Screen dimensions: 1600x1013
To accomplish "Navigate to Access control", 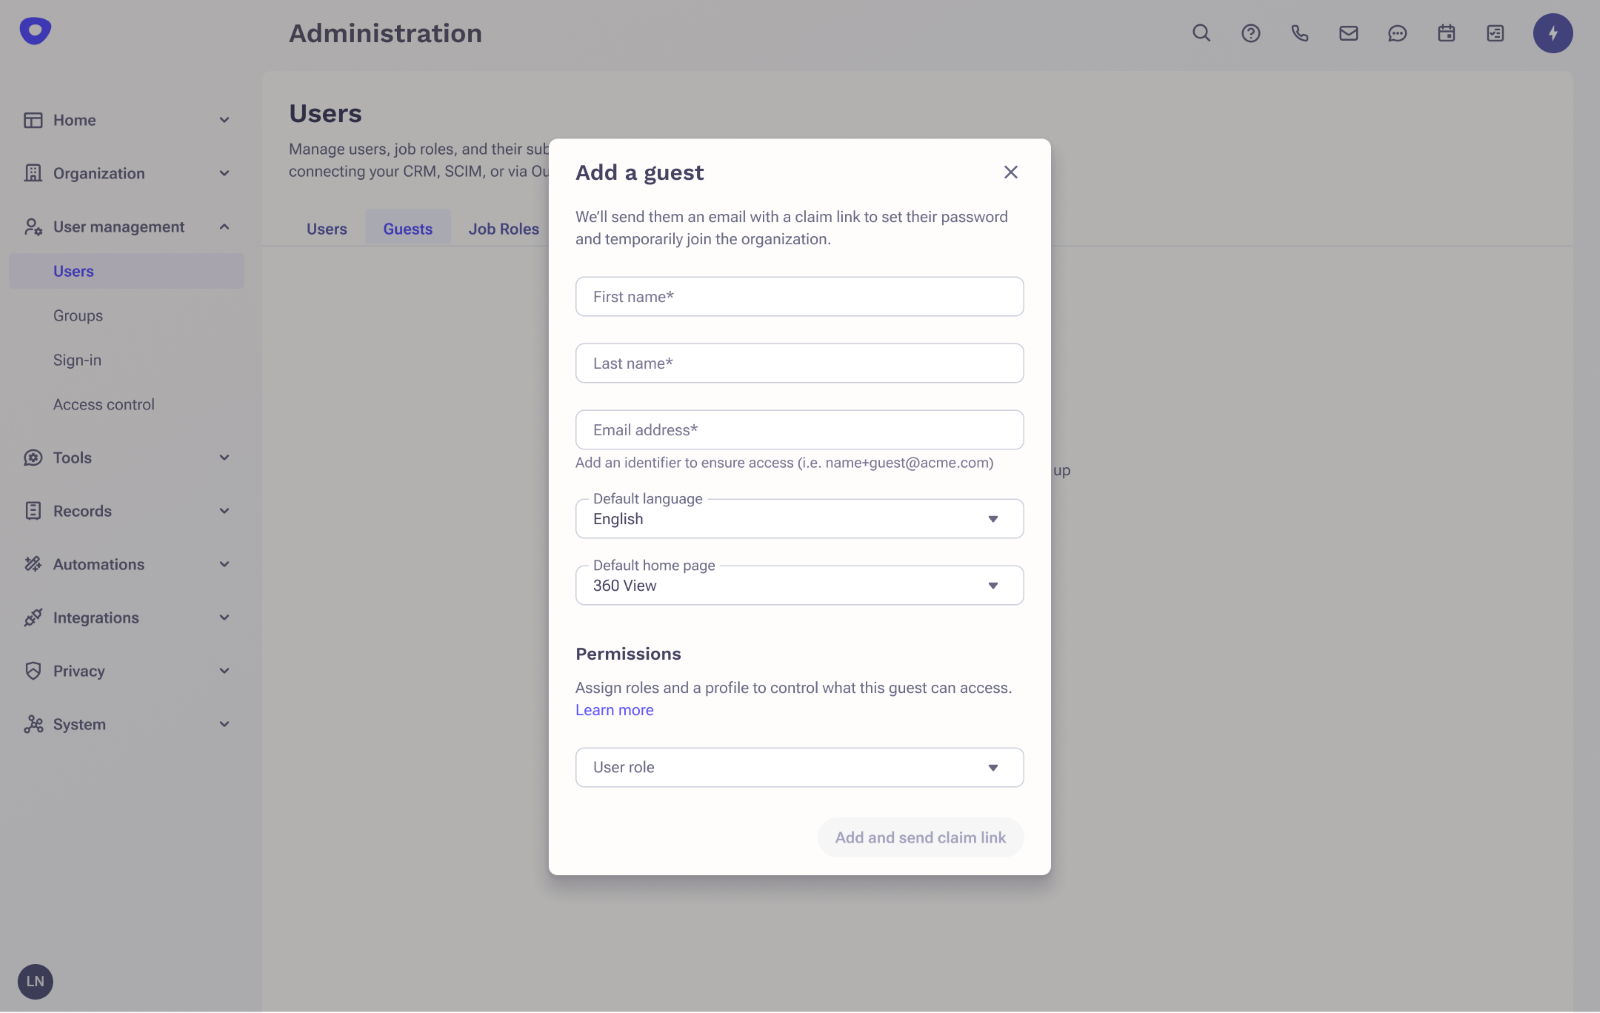I will click(103, 404).
